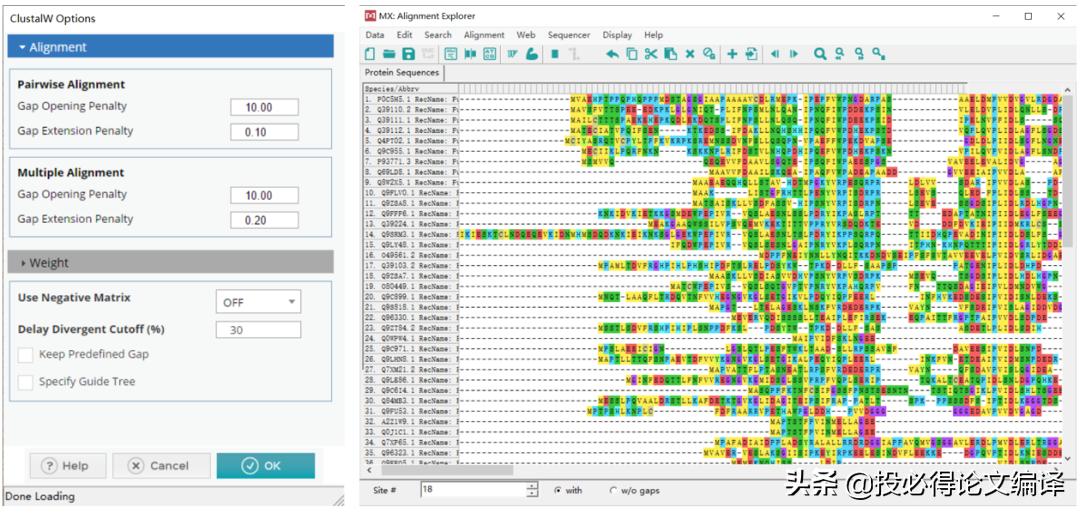Click the Delete gaps icon beside the X
Viewport: 1080px width, 513px height.
(x=709, y=54)
